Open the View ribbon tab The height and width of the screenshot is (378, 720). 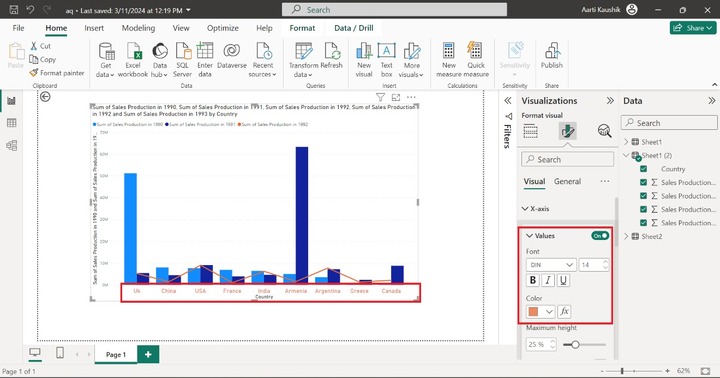point(181,28)
